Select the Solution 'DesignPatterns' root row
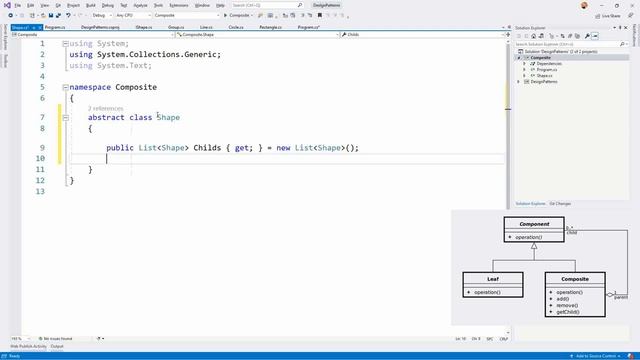 (x=557, y=51)
